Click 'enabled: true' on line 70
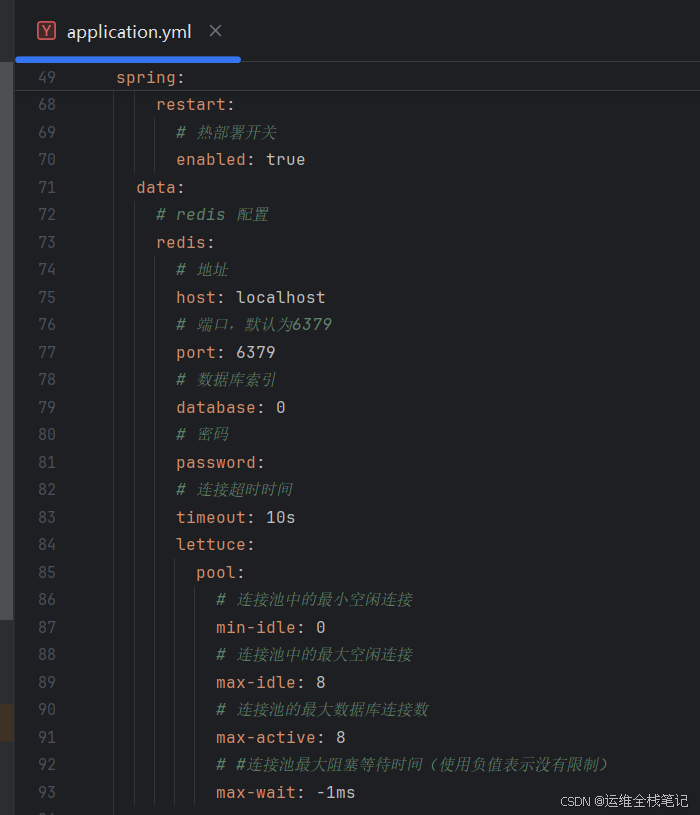Image resolution: width=700 pixels, height=815 pixels. (241, 160)
